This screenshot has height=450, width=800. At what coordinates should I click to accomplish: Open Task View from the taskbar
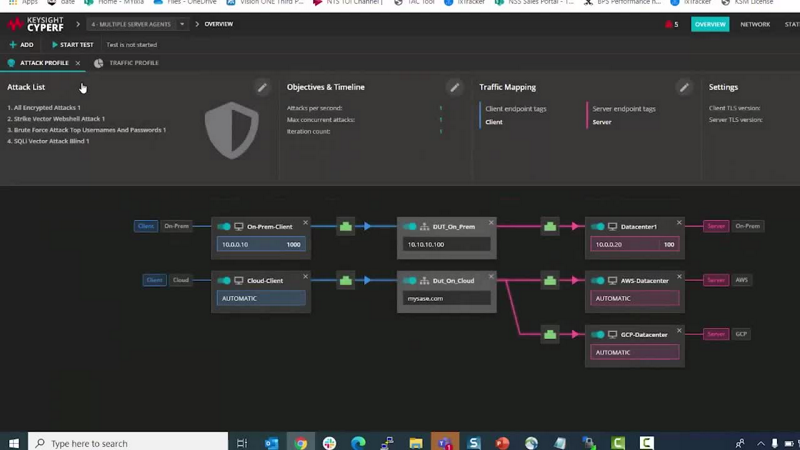click(242, 443)
